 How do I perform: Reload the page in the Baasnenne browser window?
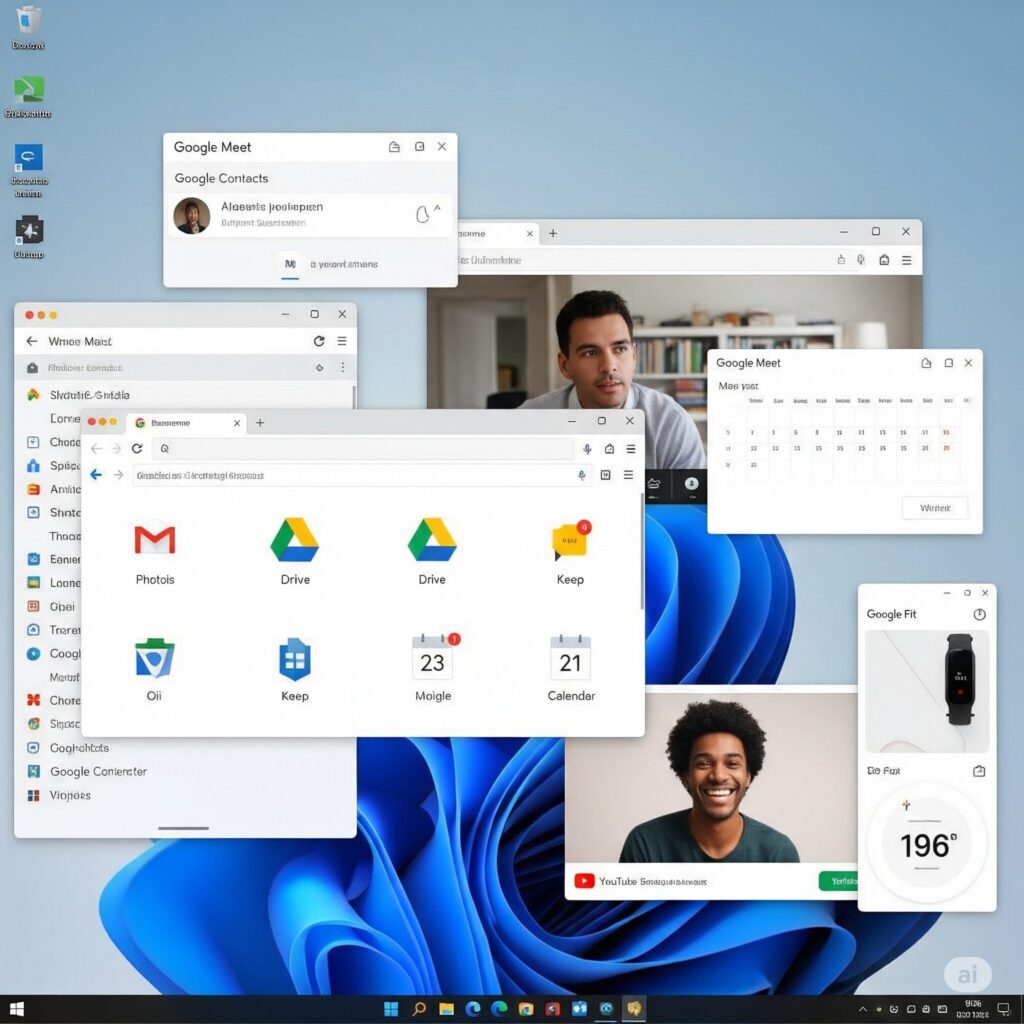[136, 449]
